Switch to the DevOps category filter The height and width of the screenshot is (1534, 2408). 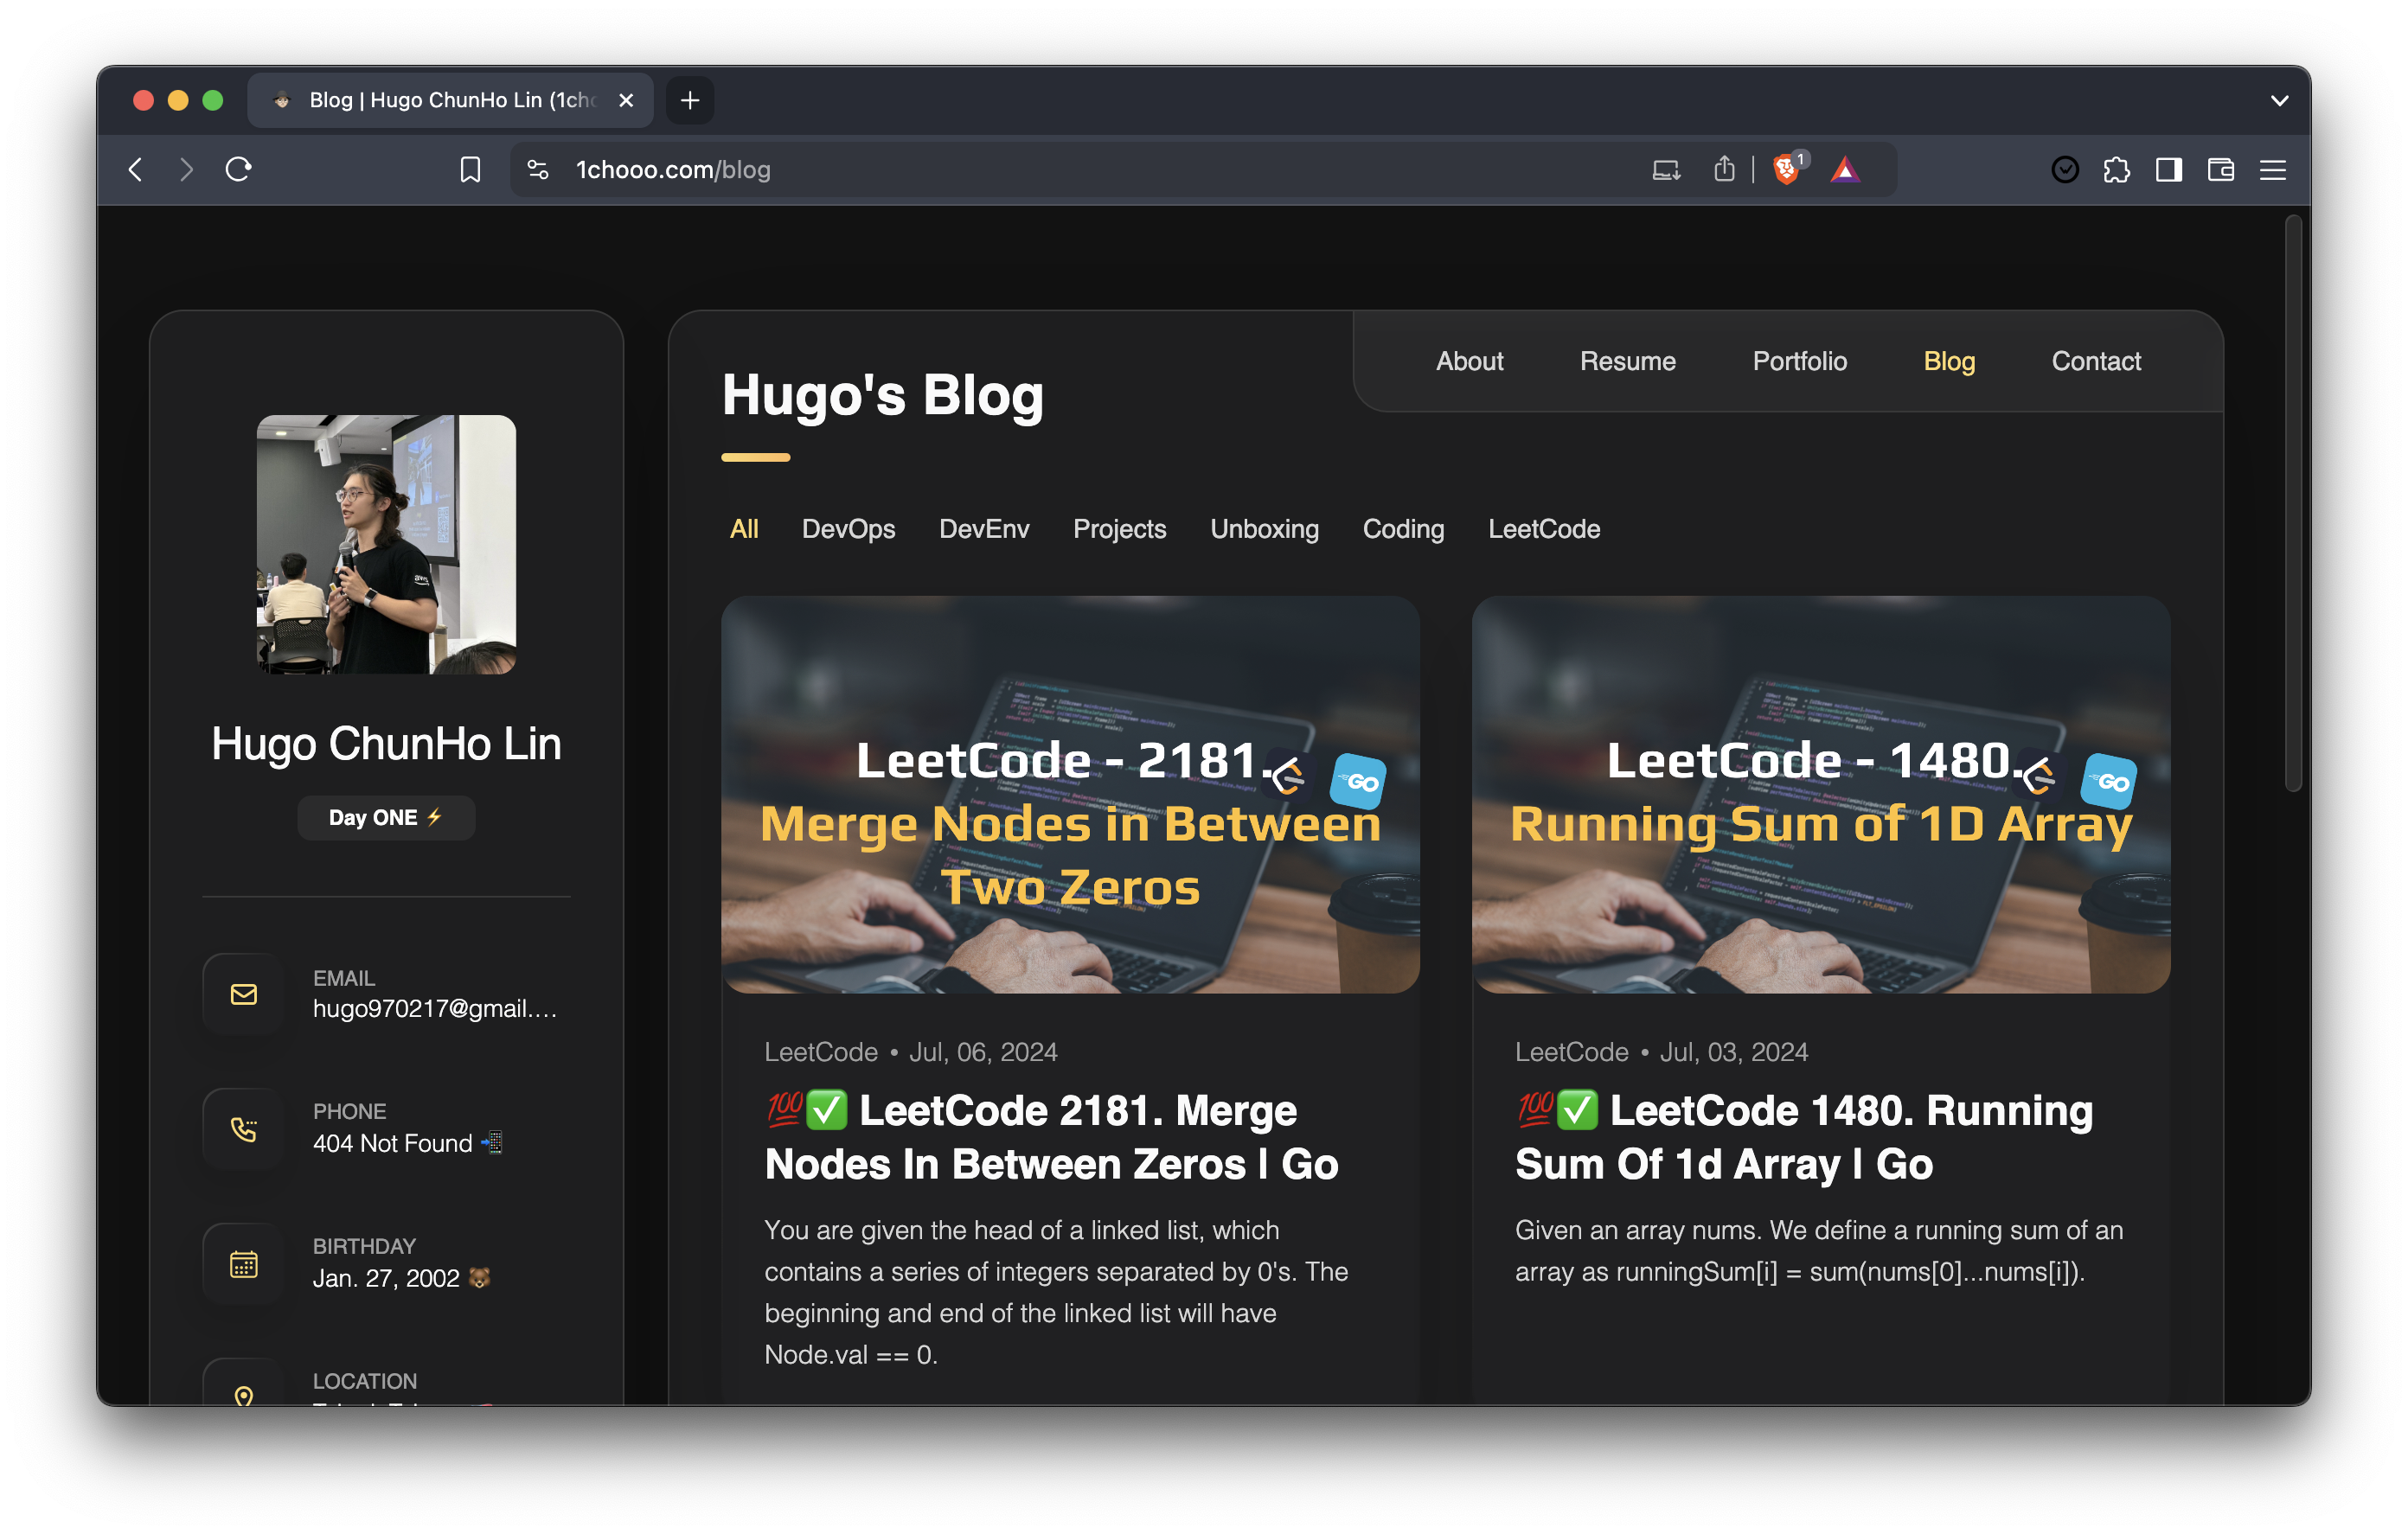point(848,529)
